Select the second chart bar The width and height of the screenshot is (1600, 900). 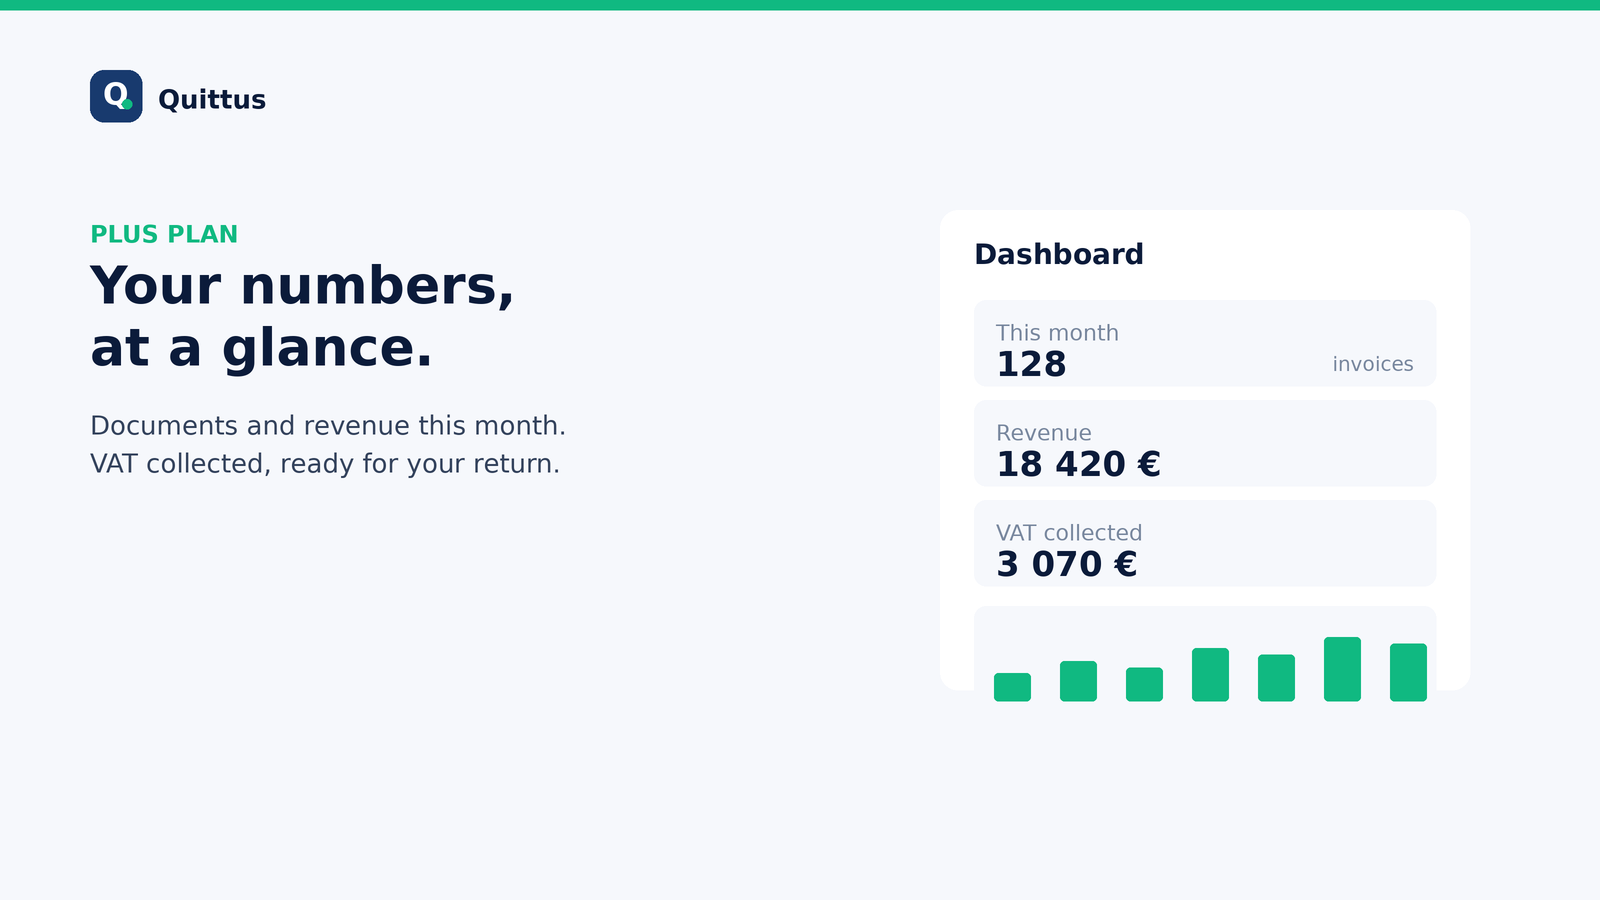pos(1078,681)
